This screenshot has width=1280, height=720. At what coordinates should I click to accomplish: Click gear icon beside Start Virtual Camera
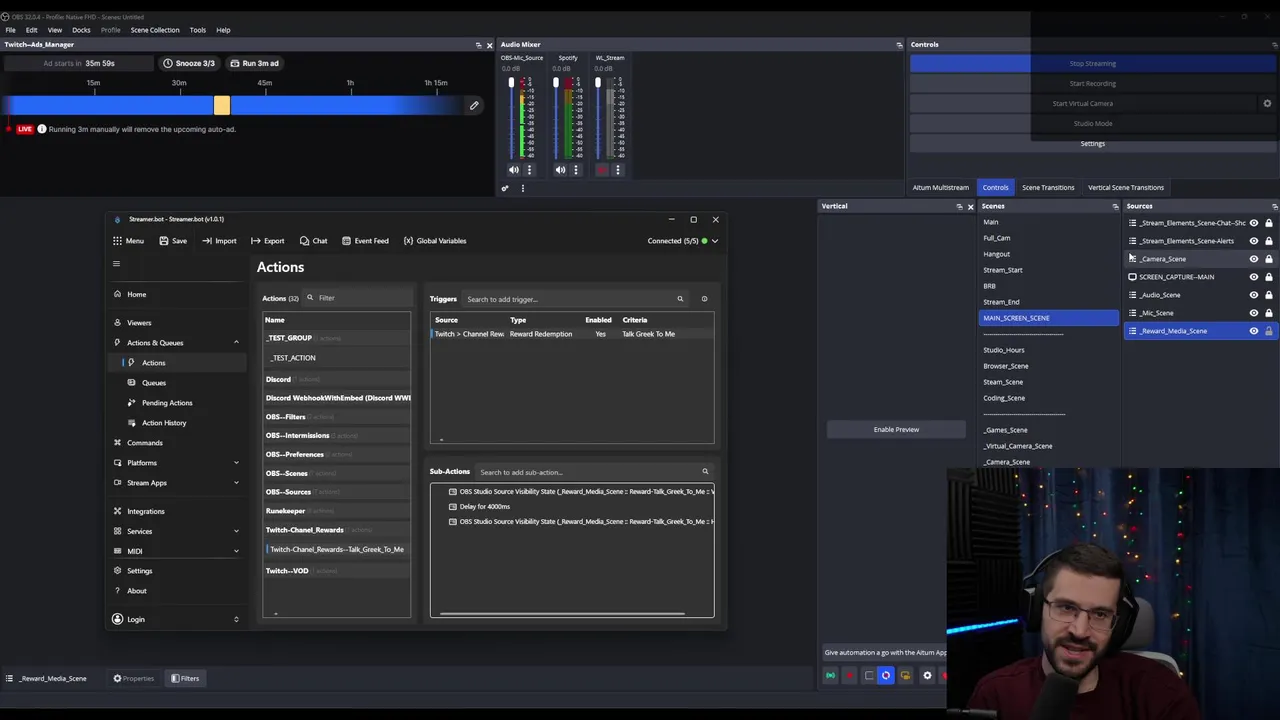coord(1267,103)
